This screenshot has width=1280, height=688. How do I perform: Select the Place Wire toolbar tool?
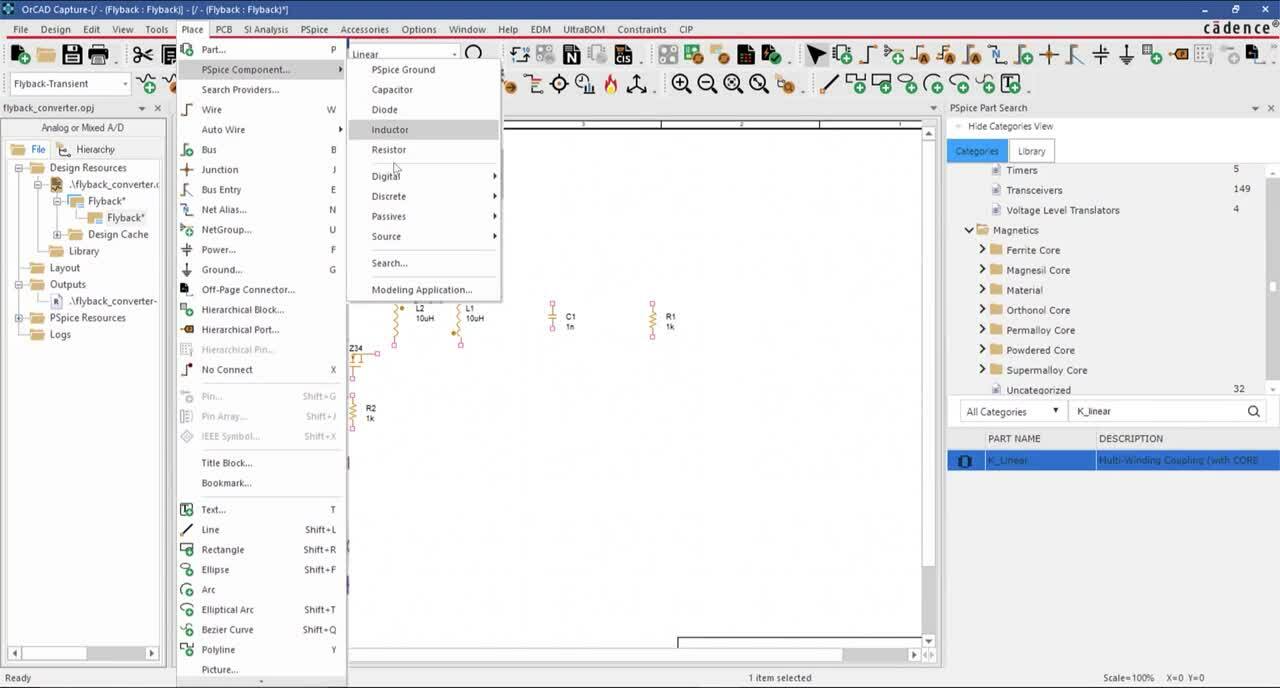pyautogui.click(x=868, y=54)
